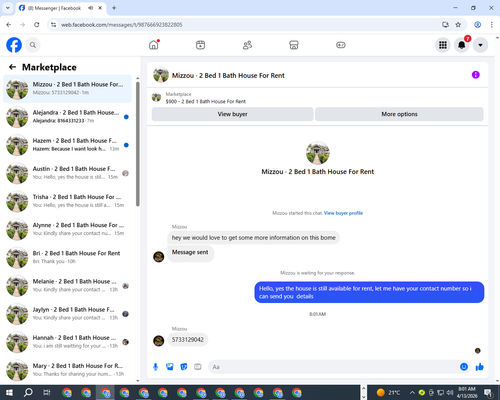Viewport: 500px width, 400px height.
Task: Click the 5733129042 message bubble
Action: 187,340
